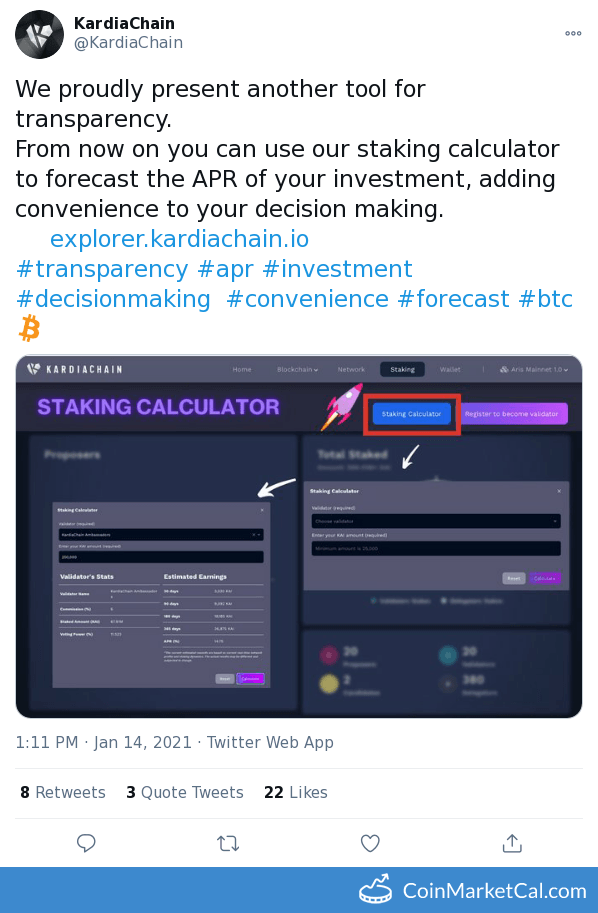Click the @KardiaChain handle
598x913 pixels.
click(x=129, y=43)
